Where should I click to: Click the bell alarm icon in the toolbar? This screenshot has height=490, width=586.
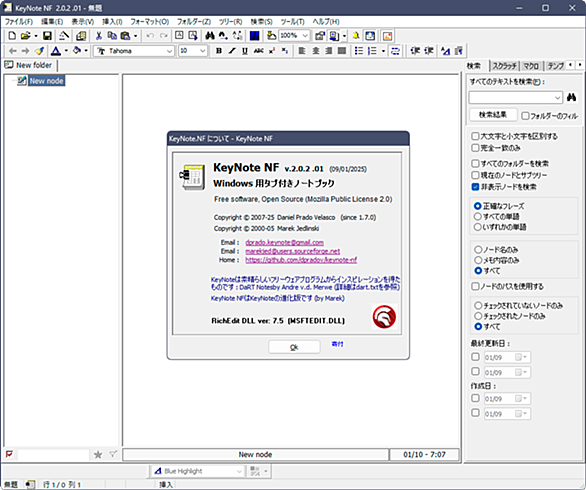click(x=356, y=36)
